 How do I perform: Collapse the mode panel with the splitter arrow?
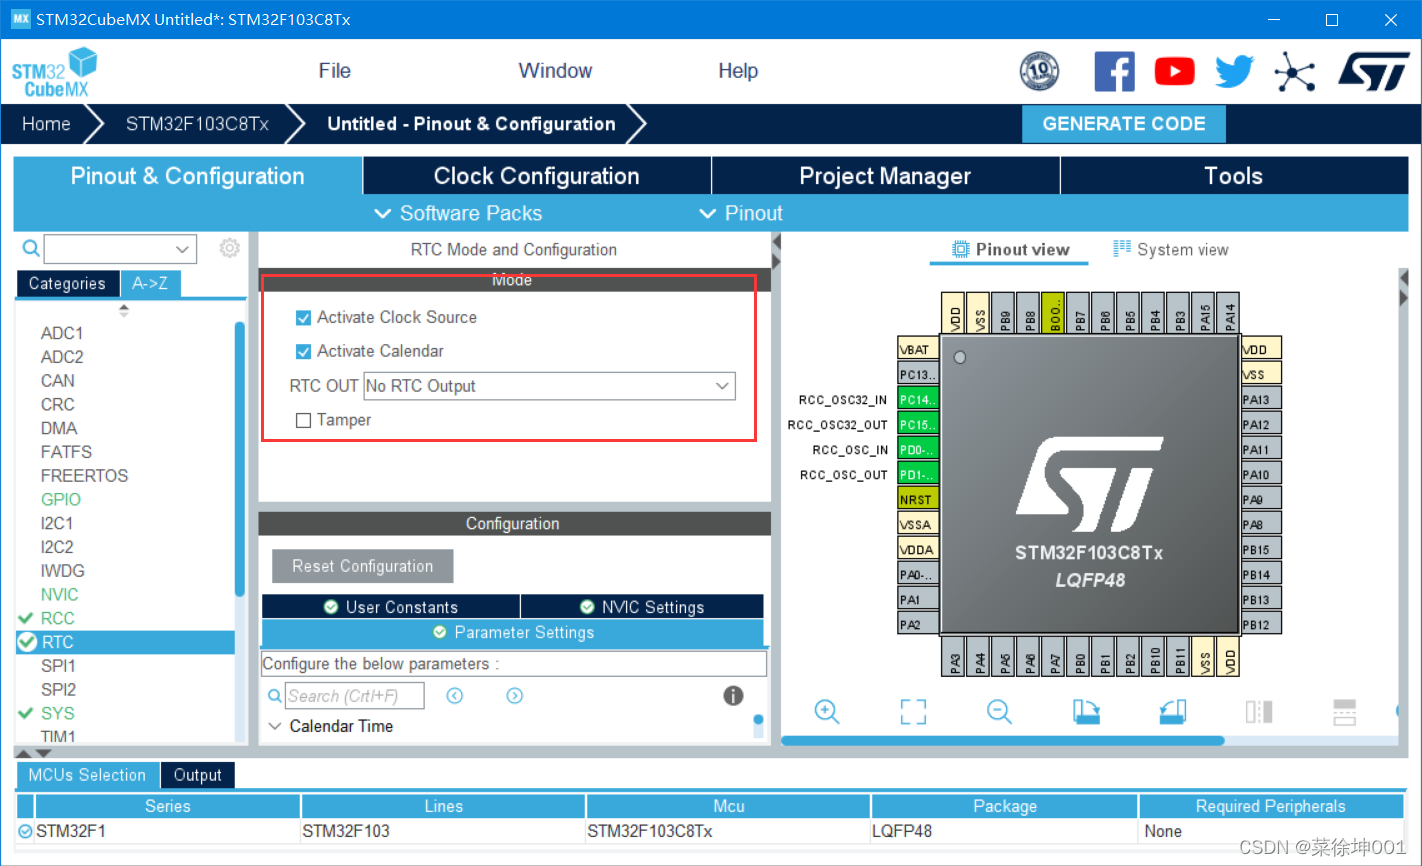[776, 244]
